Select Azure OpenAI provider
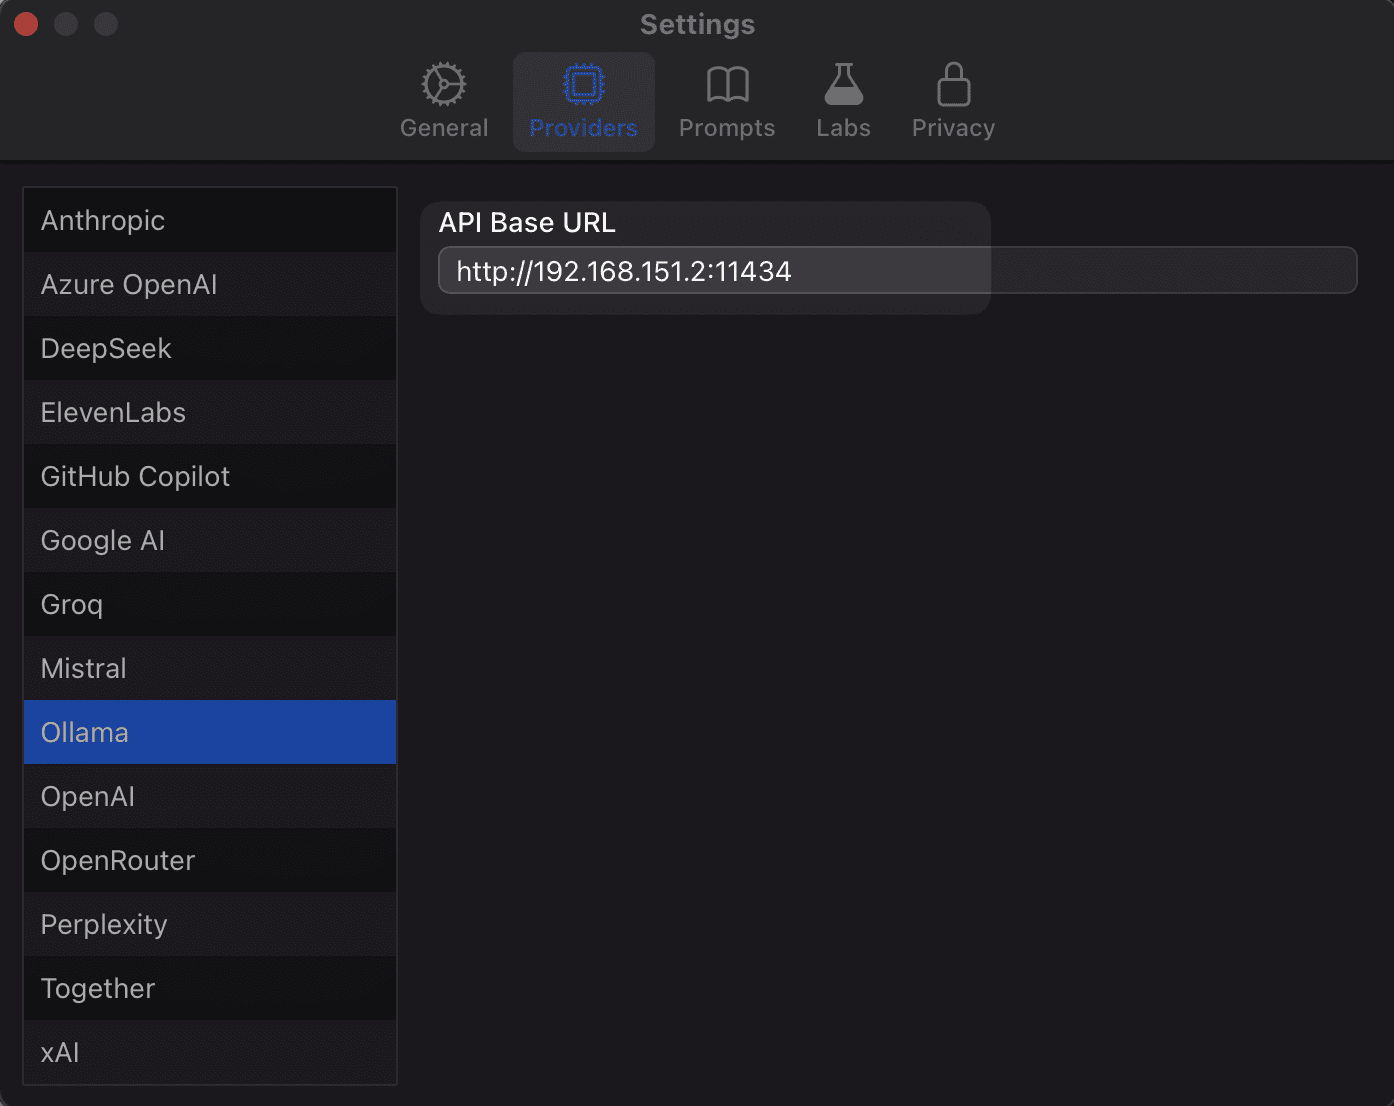This screenshot has width=1394, height=1106. 210,284
